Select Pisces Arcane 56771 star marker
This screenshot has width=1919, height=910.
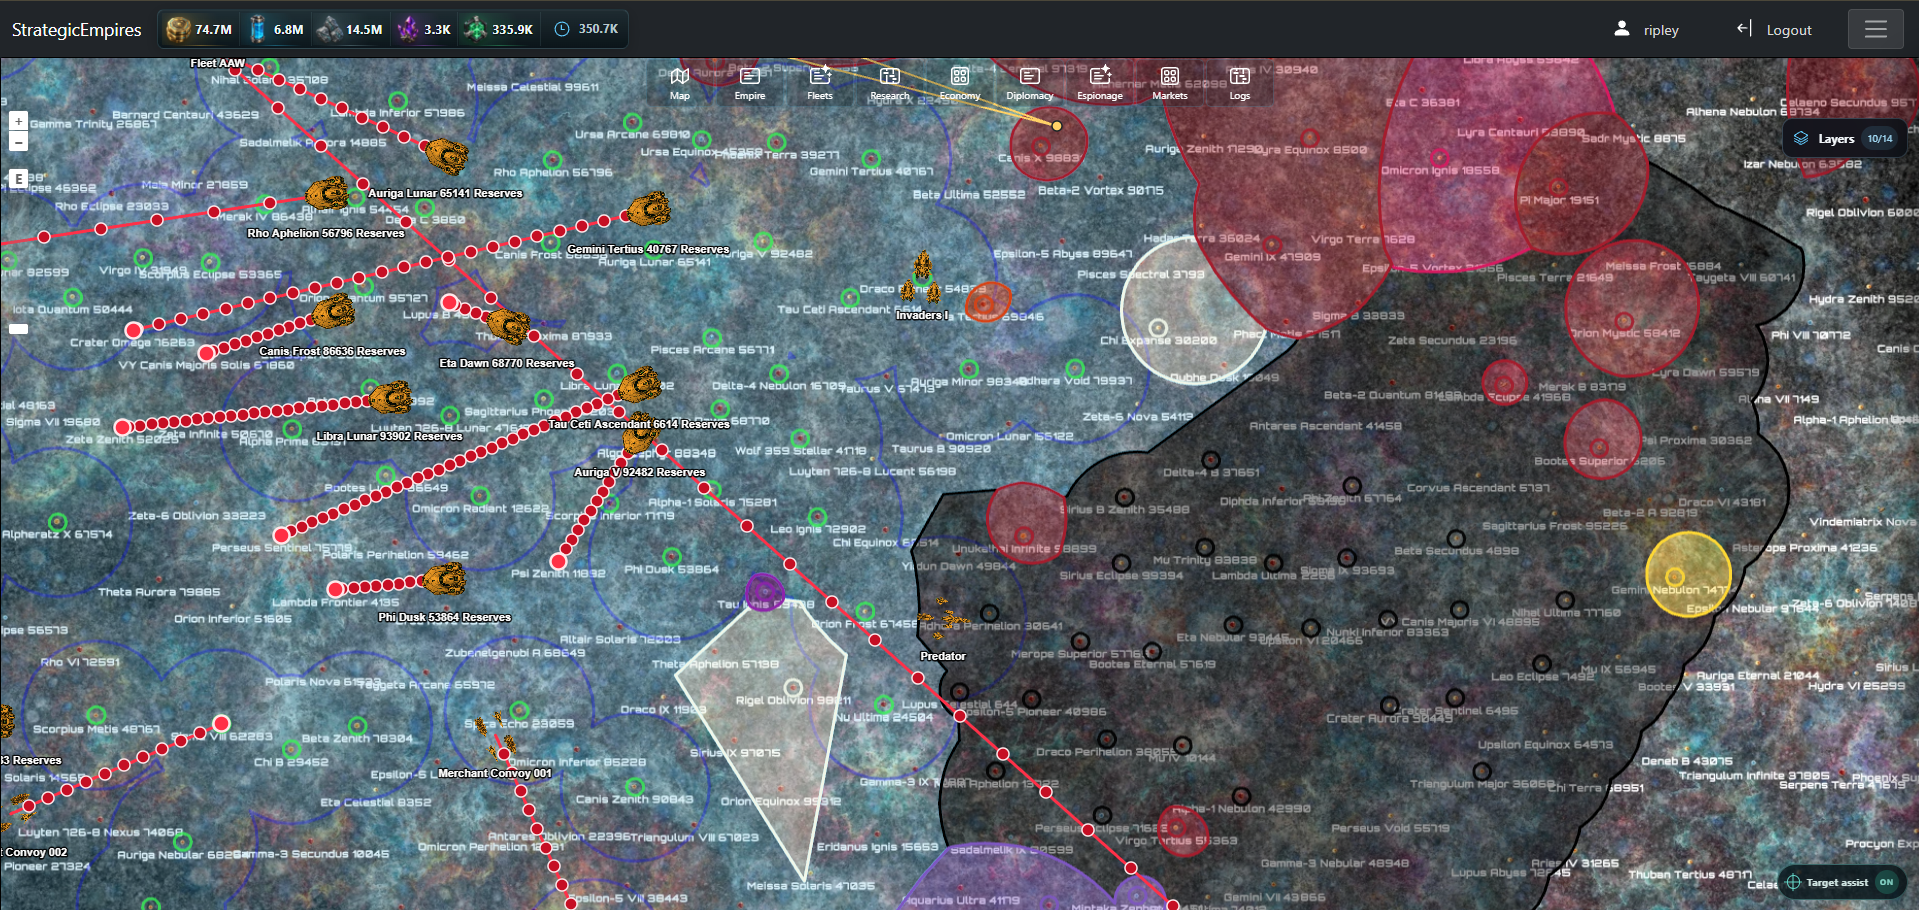712,337
